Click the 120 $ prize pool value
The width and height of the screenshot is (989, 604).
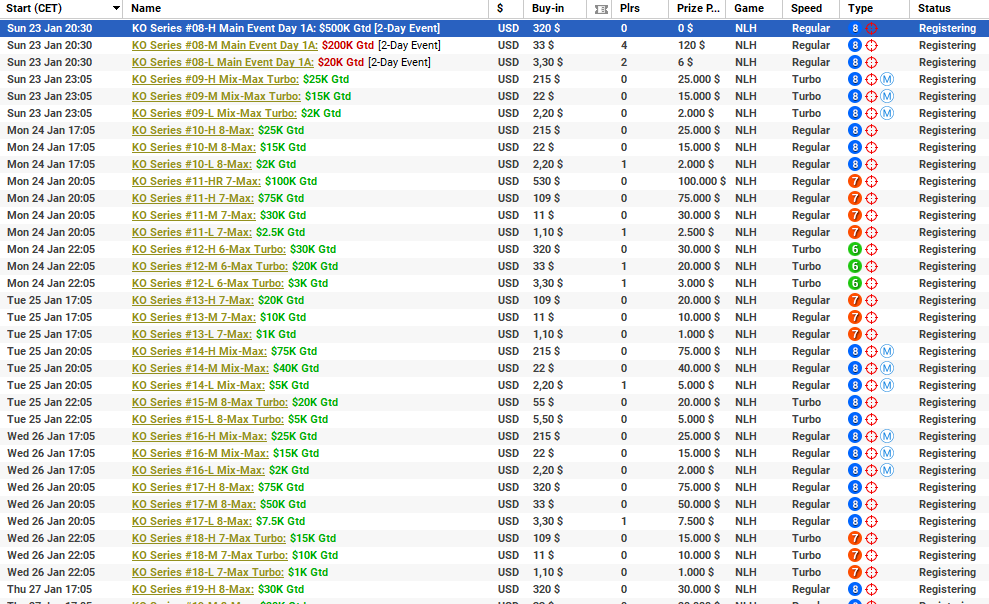pyautogui.click(x=691, y=45)
